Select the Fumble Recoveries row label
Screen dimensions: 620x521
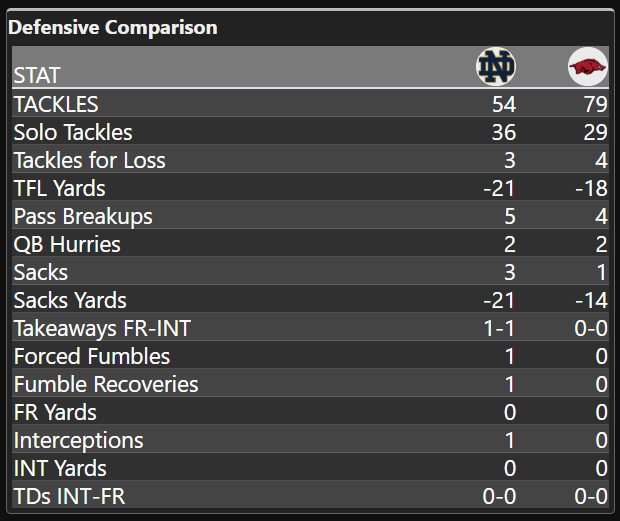[x=106, y=384]
